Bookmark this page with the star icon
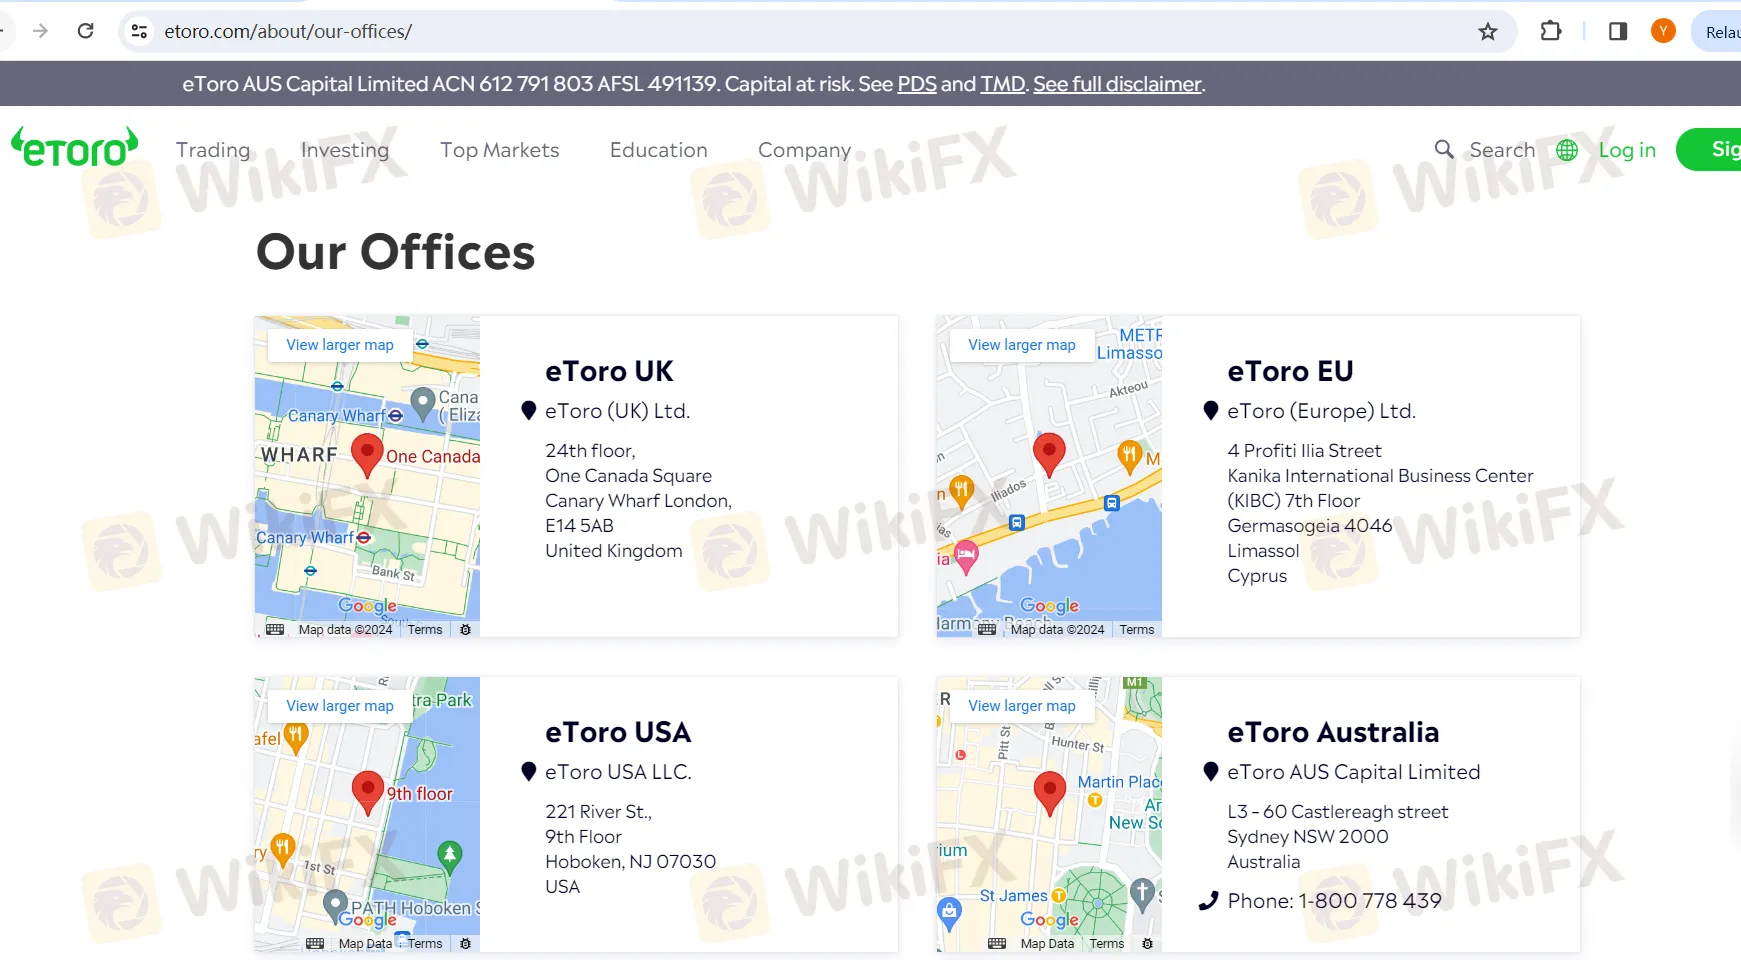Screen dimensions: 1741x960 pyautogui.click(x=1488, y=32)
